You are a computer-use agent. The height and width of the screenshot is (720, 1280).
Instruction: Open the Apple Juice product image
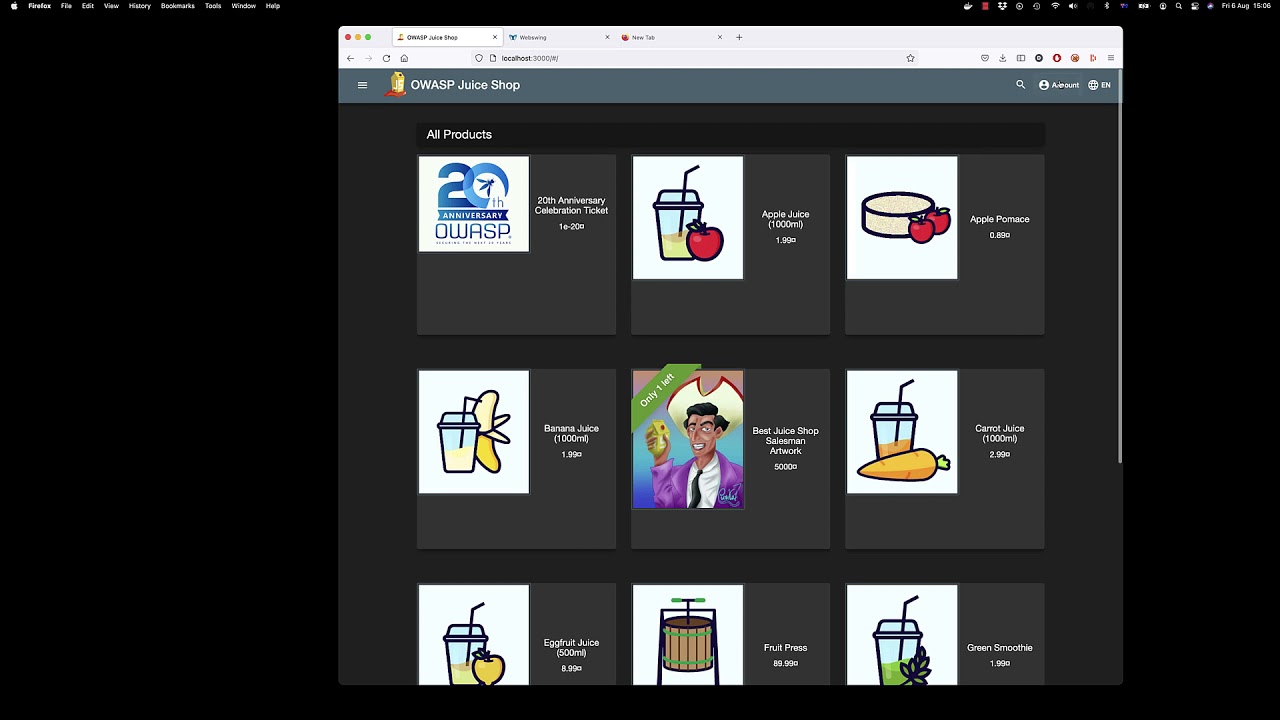(x=688, y=217)
